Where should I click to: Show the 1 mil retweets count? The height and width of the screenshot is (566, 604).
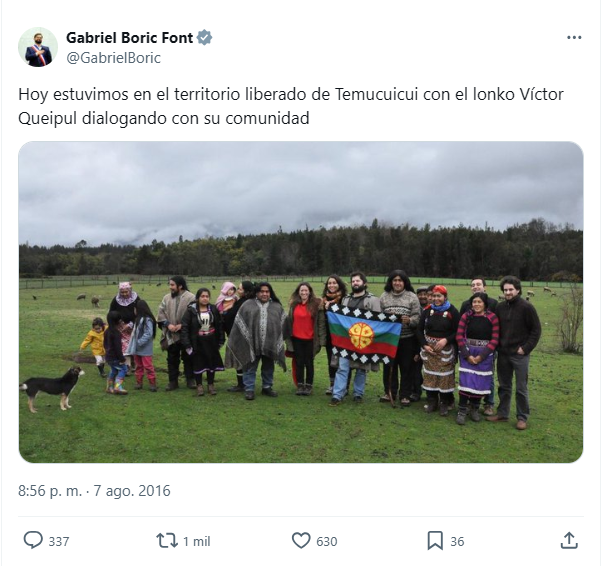[196, 541]
